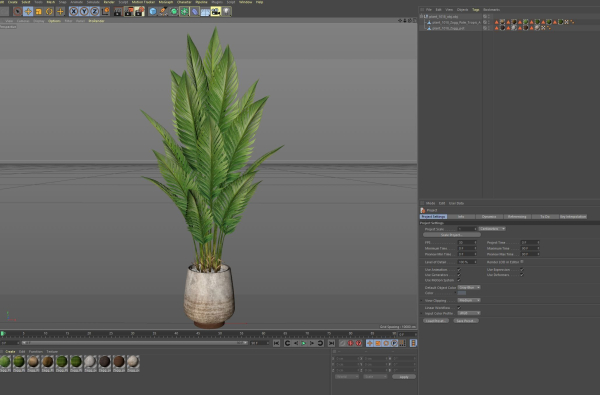Screen dimensions: 600x395
Task: Open the object manager Tags menu
Action: click(475, 10)
